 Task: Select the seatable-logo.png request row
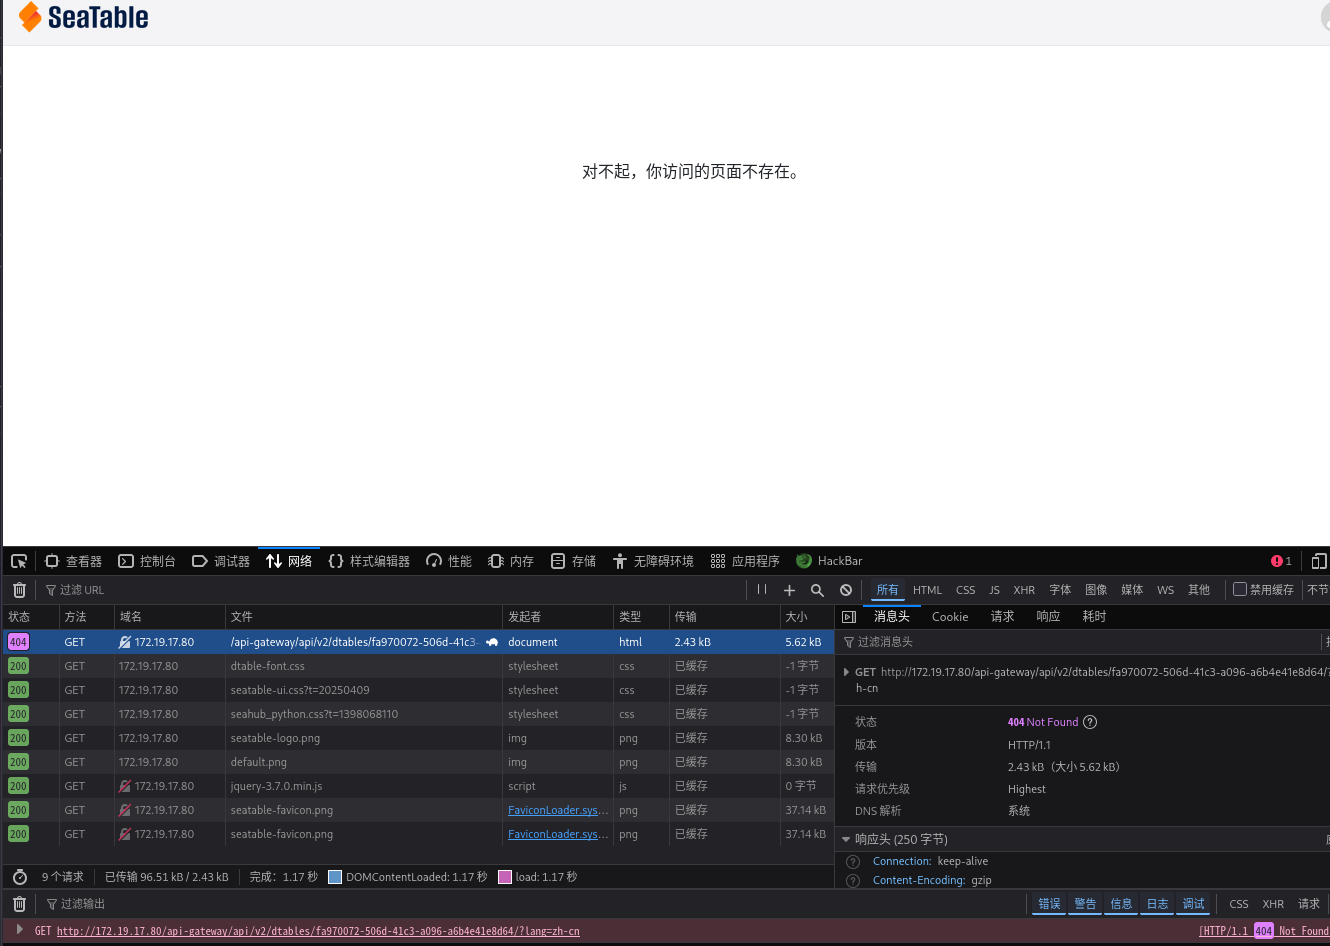pos(418,738)
